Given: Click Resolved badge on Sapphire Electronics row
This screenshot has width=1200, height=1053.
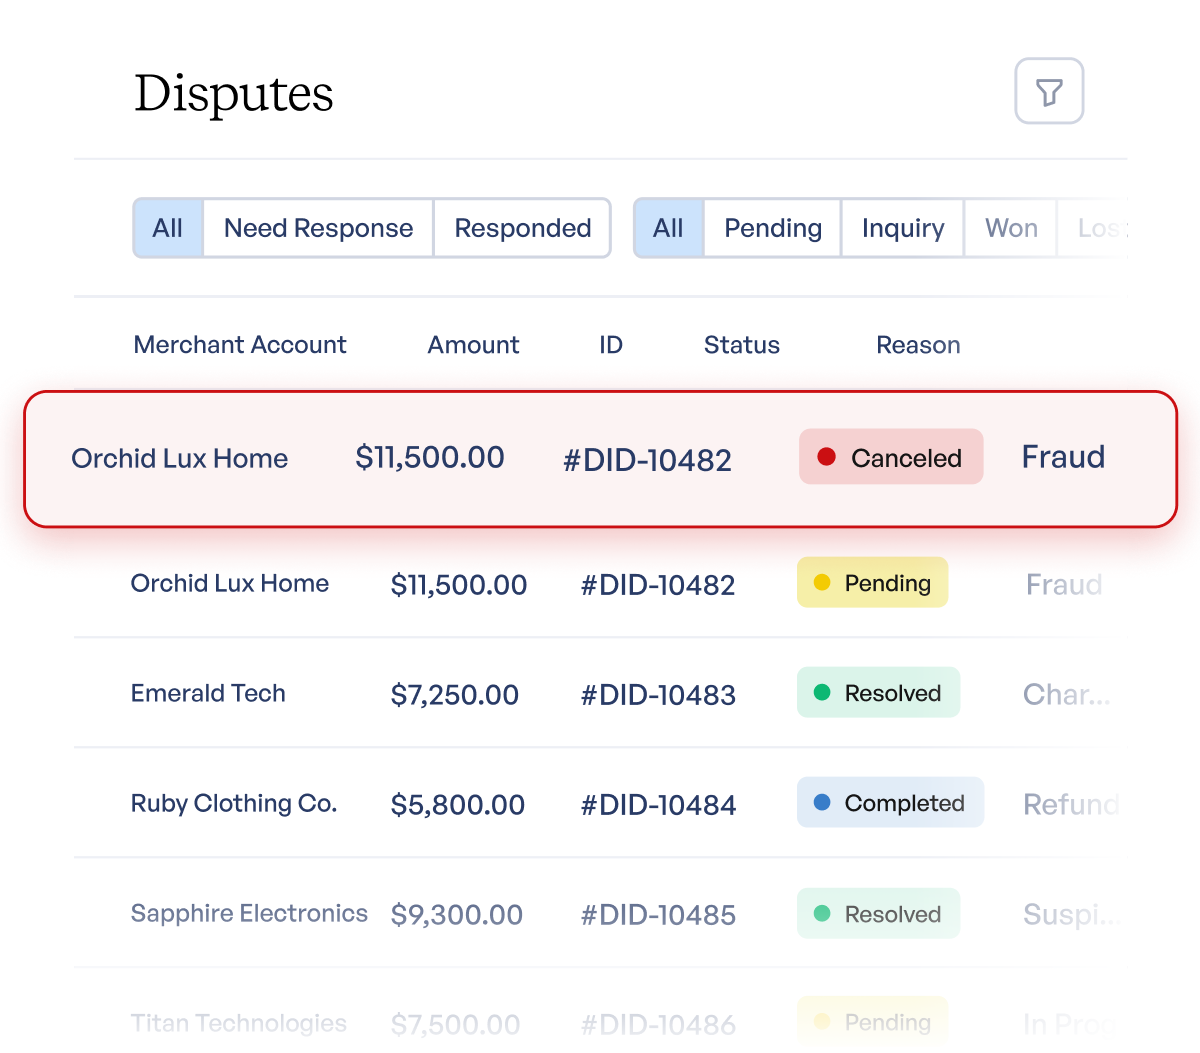Looking at the screenshot, I should tap(878, 914).
